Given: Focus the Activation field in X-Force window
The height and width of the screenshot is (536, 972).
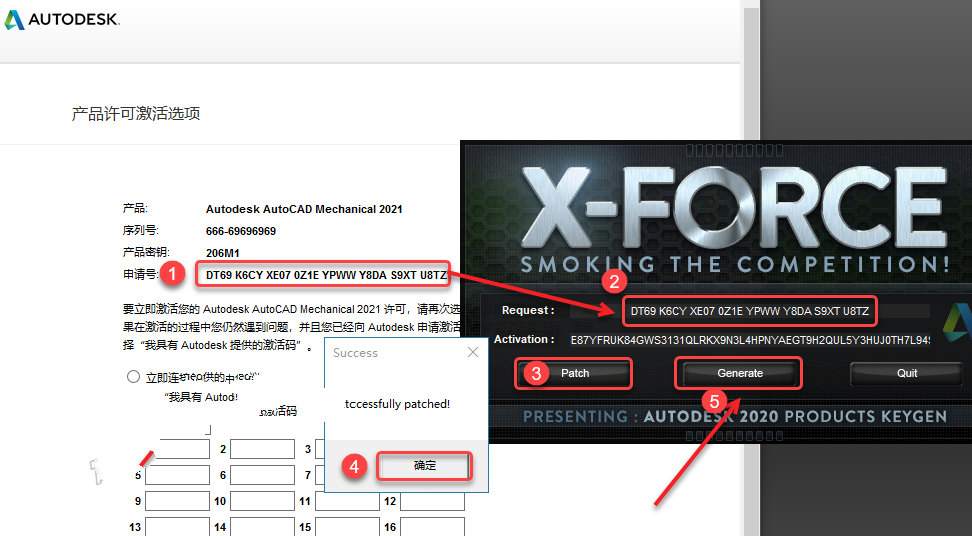Looking at the screenshot, I should (x=750, y=340).
